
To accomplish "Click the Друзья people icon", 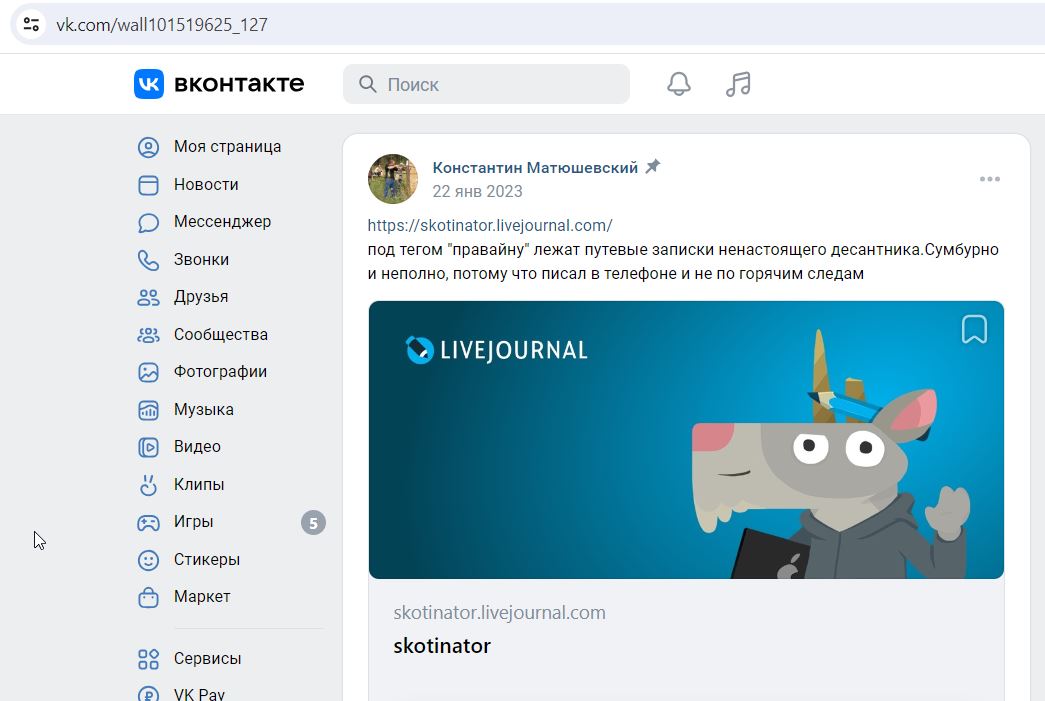I will point(148,297).
